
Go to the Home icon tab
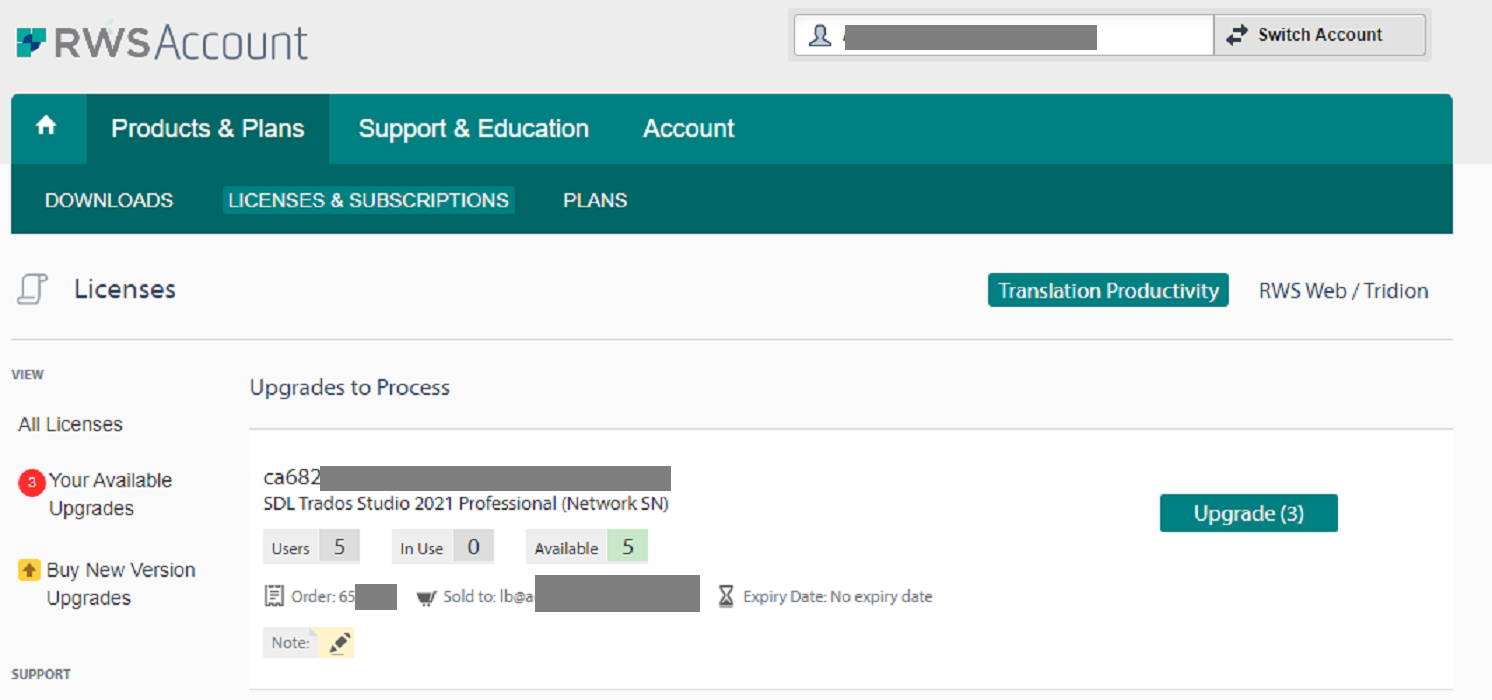click(47, 128)
